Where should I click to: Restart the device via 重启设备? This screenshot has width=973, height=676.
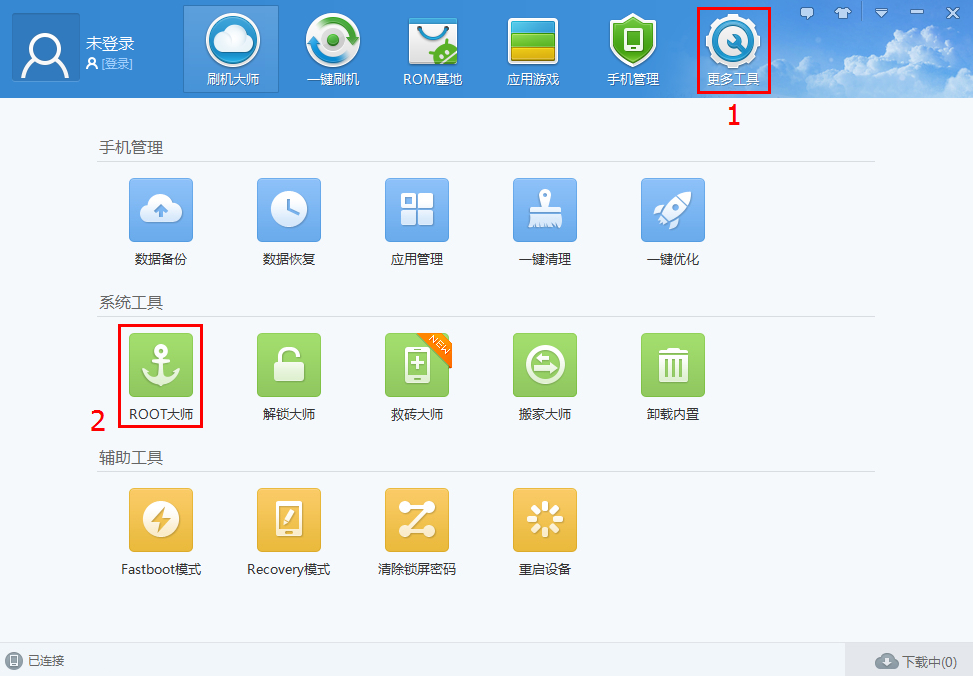click(x=544, y=519)
